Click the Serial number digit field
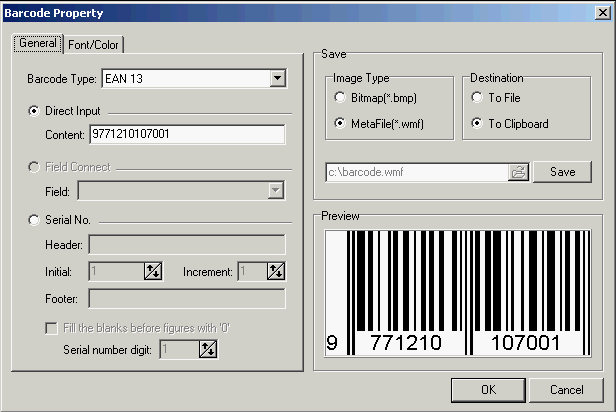The width and height of the screenshot is (616, 412). pyautogui.click(x=179, y=349)
